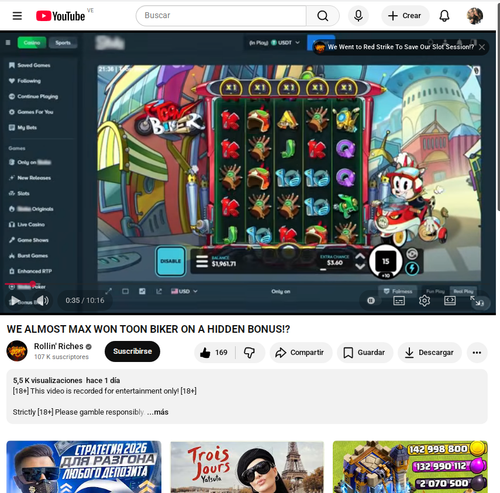Start voice search with microphone icon

pyautogui.click(x=358, y=16)
